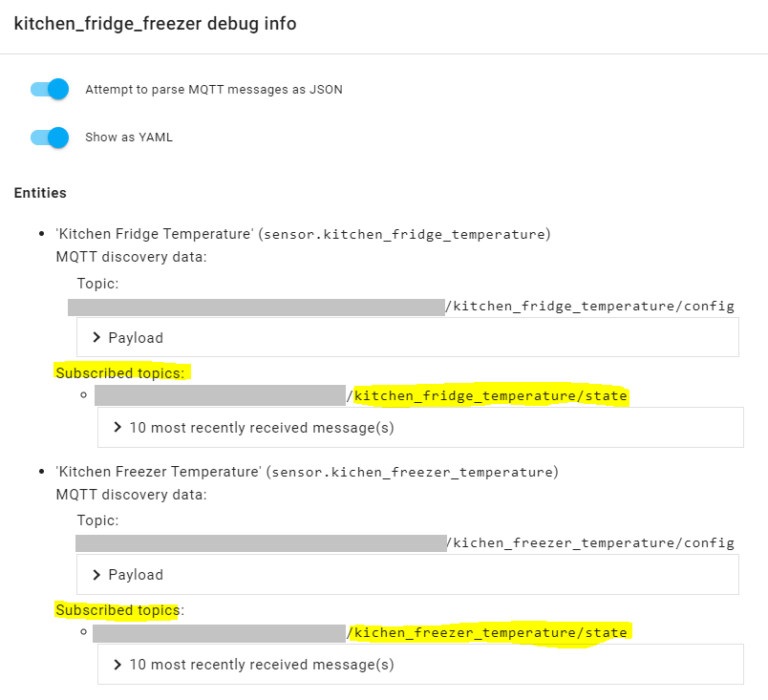Open the Payload section under kichen_freezer_temperature config

click(408, 575)
